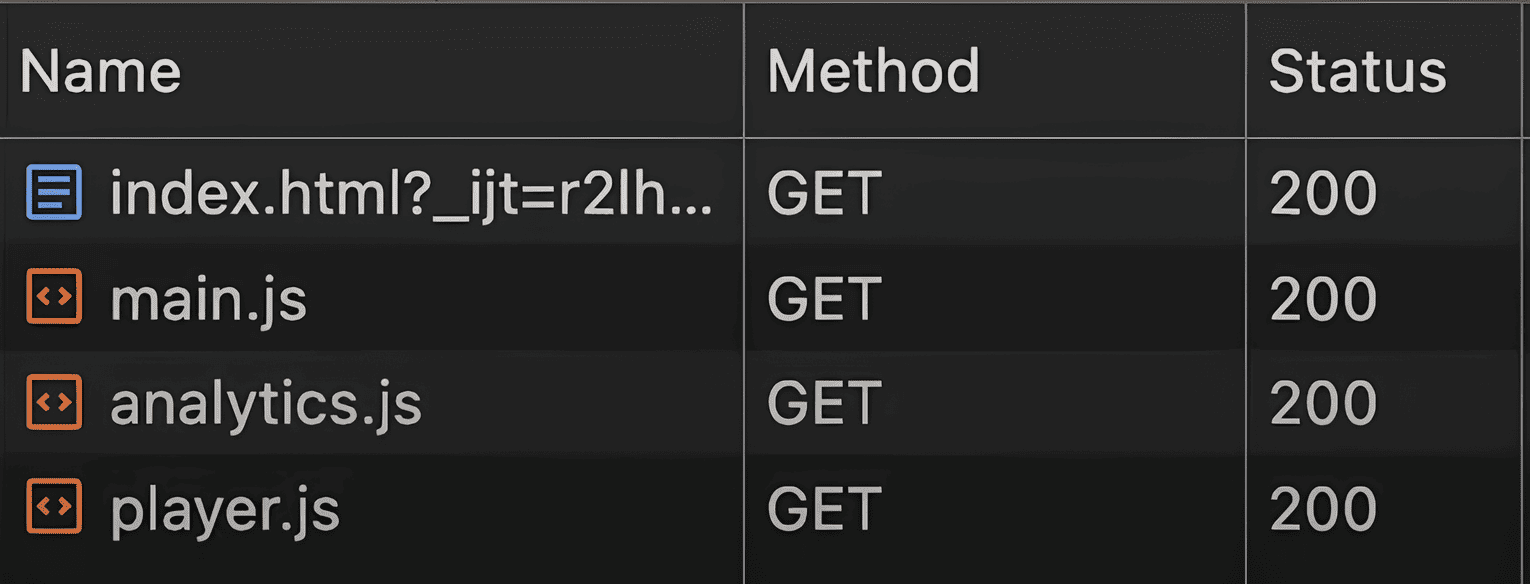Open the analytics.js request name
The height and width of the screenshot is (584, 1530).
pyautogui.click(x=266, y=403)
